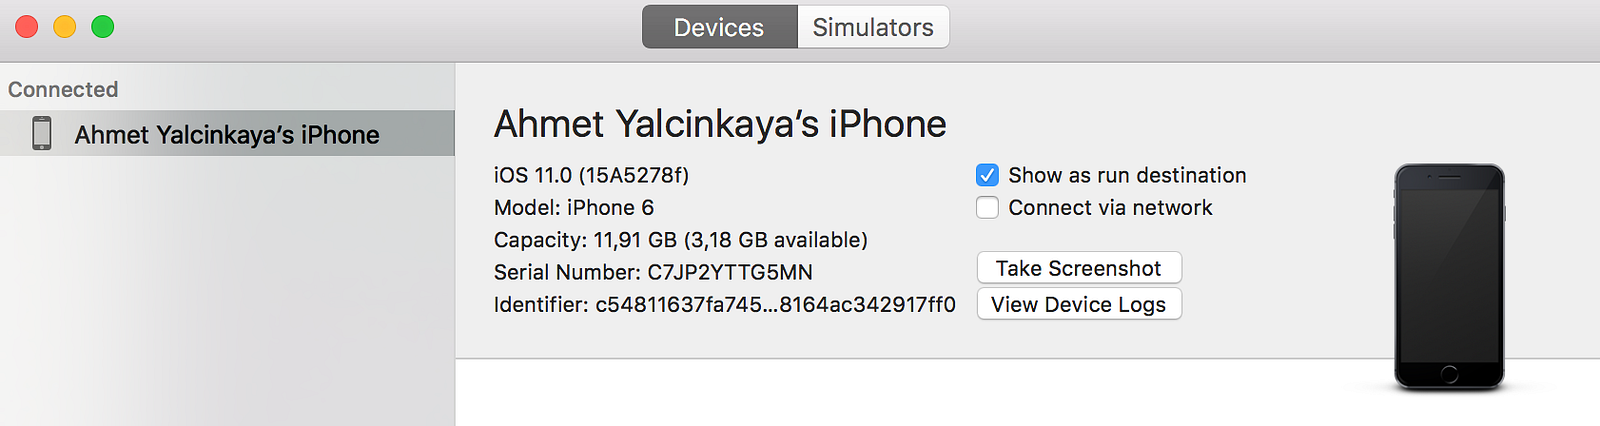Screen dimensions: 1600x426
Task: Click the iOS 11.0 version label
Action: 591,175
